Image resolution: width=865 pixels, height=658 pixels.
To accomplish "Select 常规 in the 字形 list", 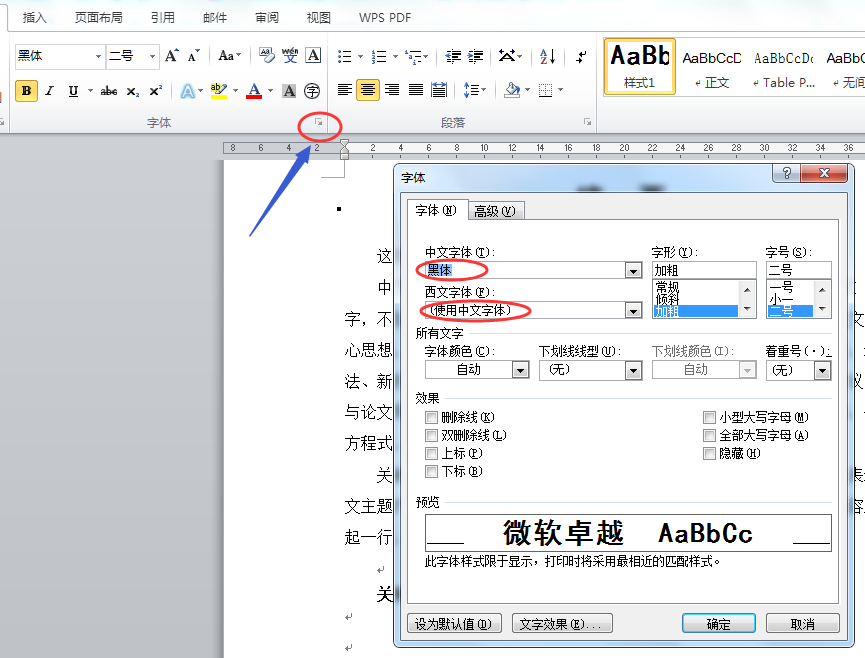I will 667,287.
